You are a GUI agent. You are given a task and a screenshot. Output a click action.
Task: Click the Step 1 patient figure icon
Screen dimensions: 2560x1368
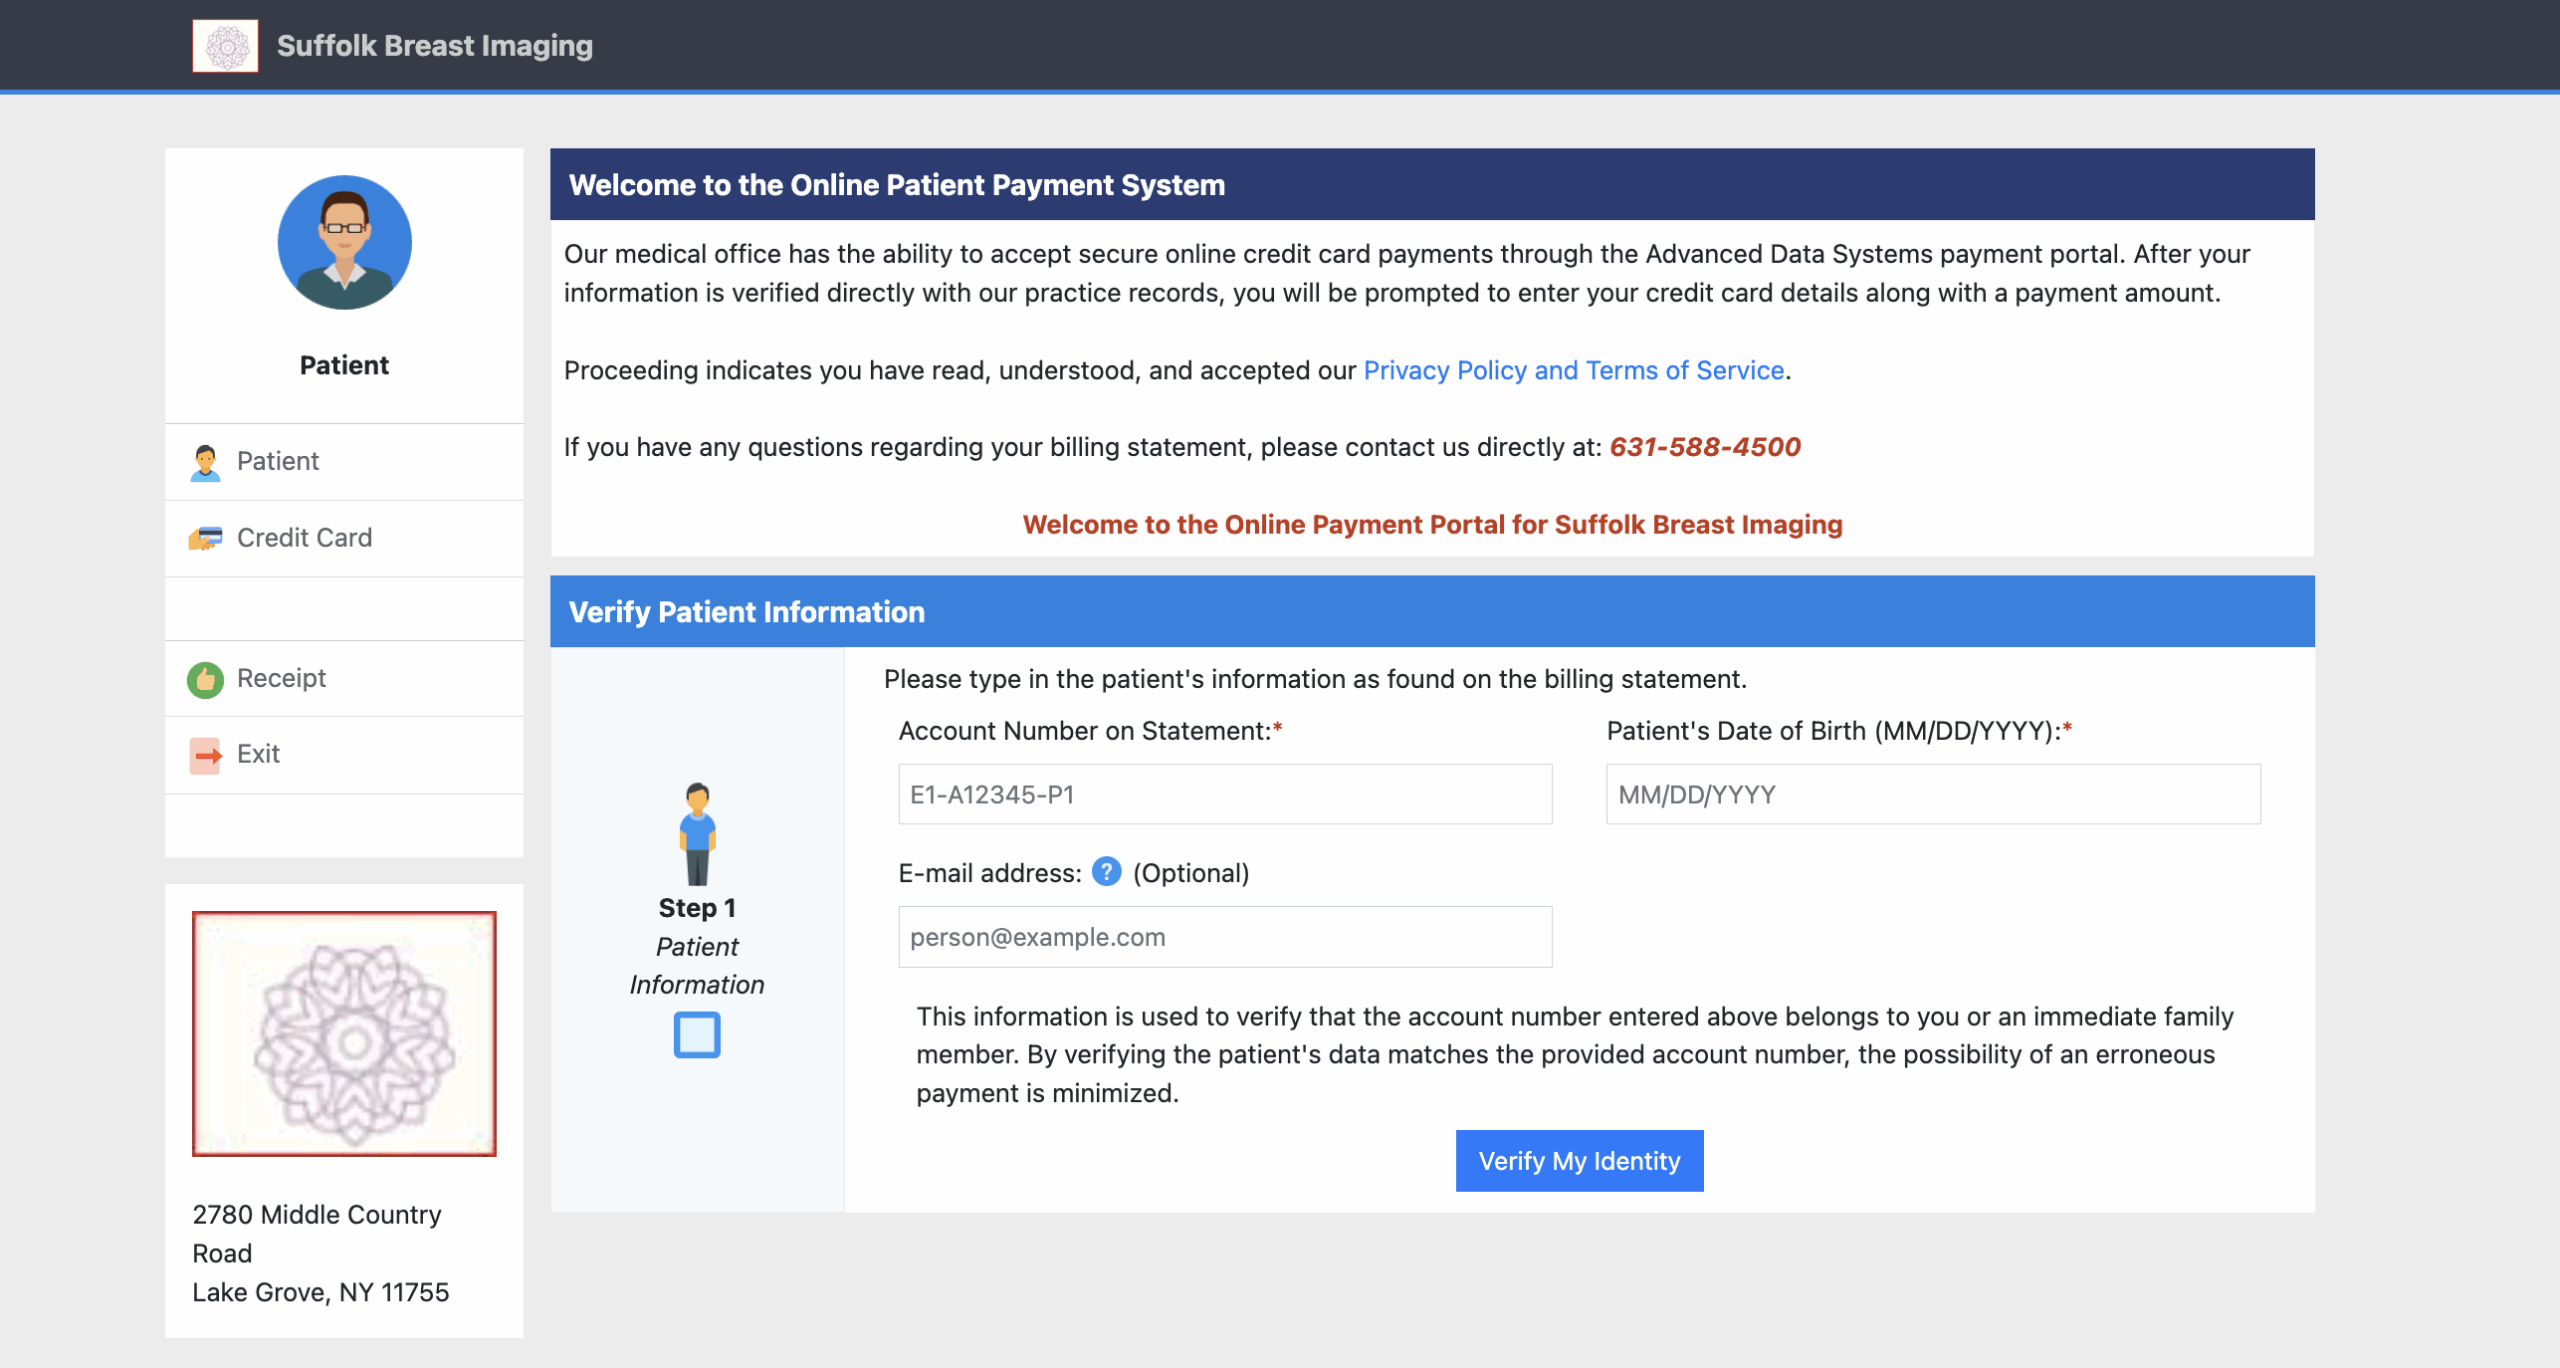pos(697,833)
